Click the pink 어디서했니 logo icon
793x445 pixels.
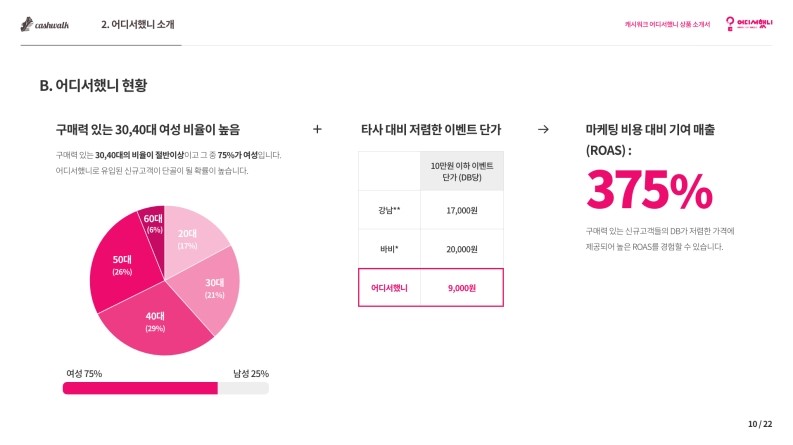click(x=749, y=24)
